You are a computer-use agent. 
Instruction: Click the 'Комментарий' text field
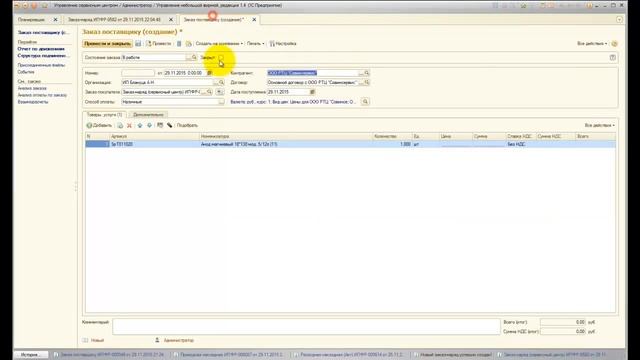pyautogui.click(x=306, y=327)
